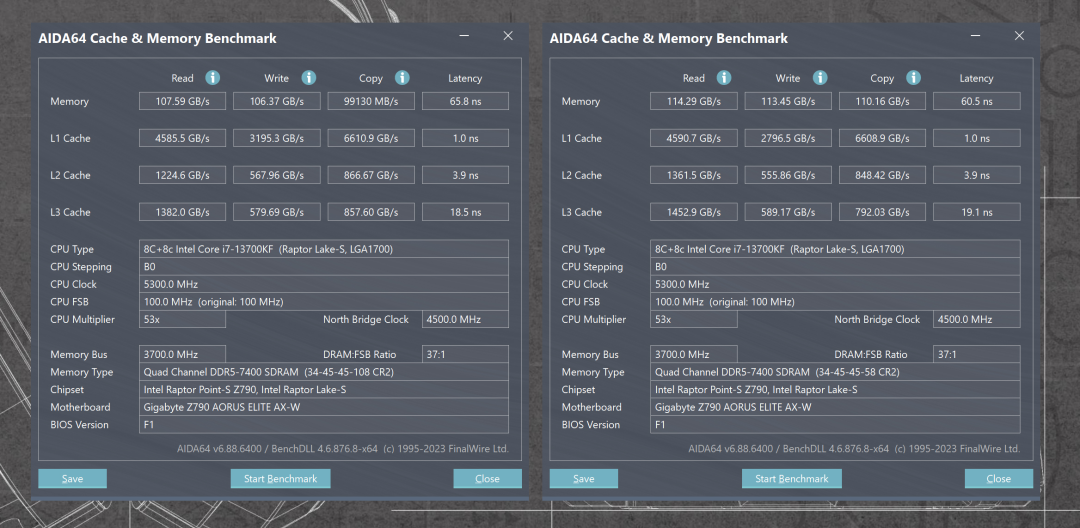The image size is (1080, 528).
Task: Open Write info icon in left window
Action: coord(309,78)
